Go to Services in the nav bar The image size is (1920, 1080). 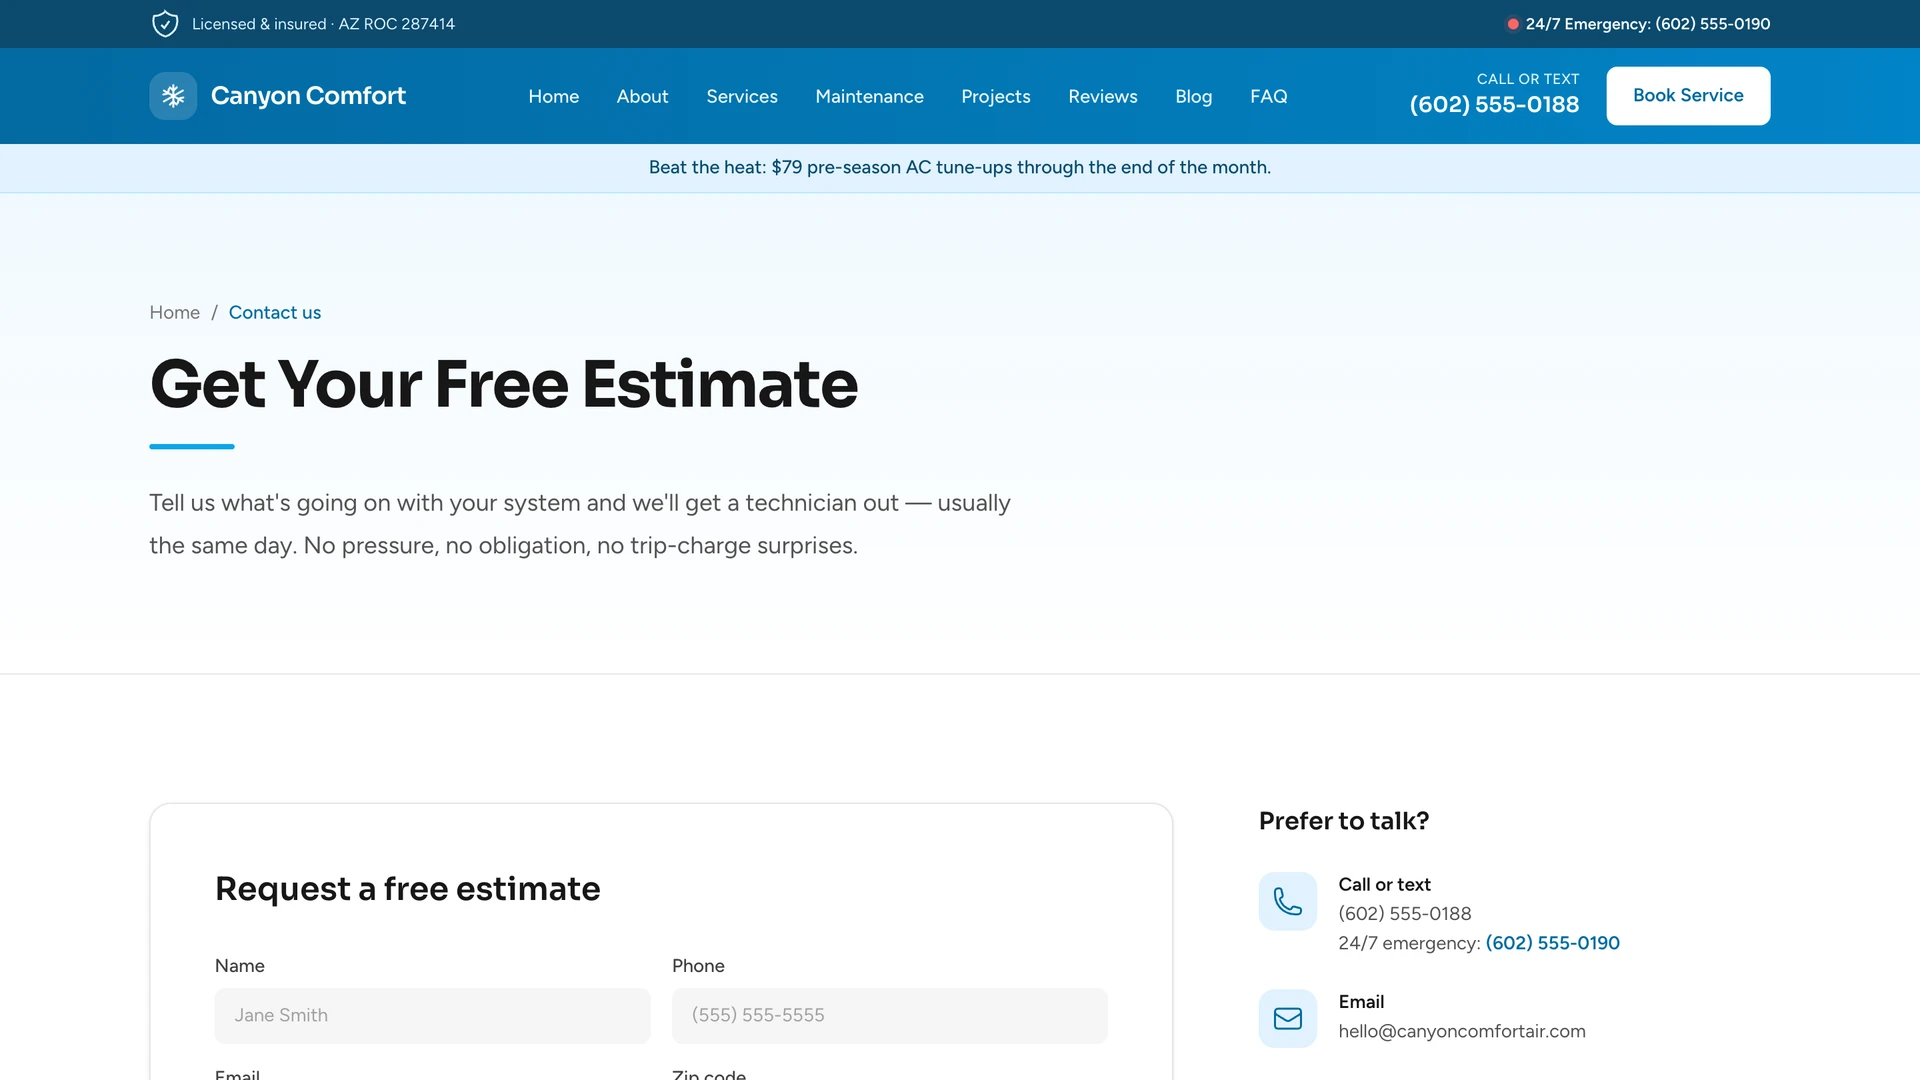click(742, 96)
